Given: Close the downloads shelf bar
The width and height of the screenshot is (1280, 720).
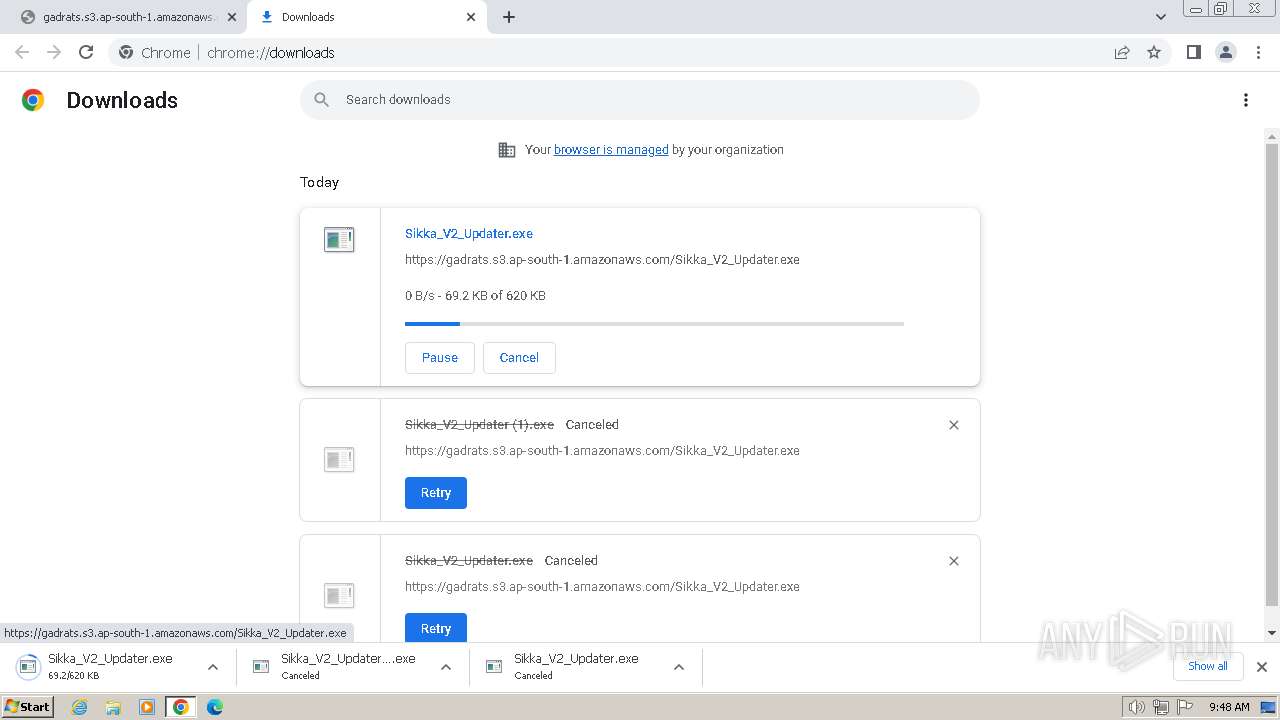Looking at the screenshot, I should point(1262,667).
